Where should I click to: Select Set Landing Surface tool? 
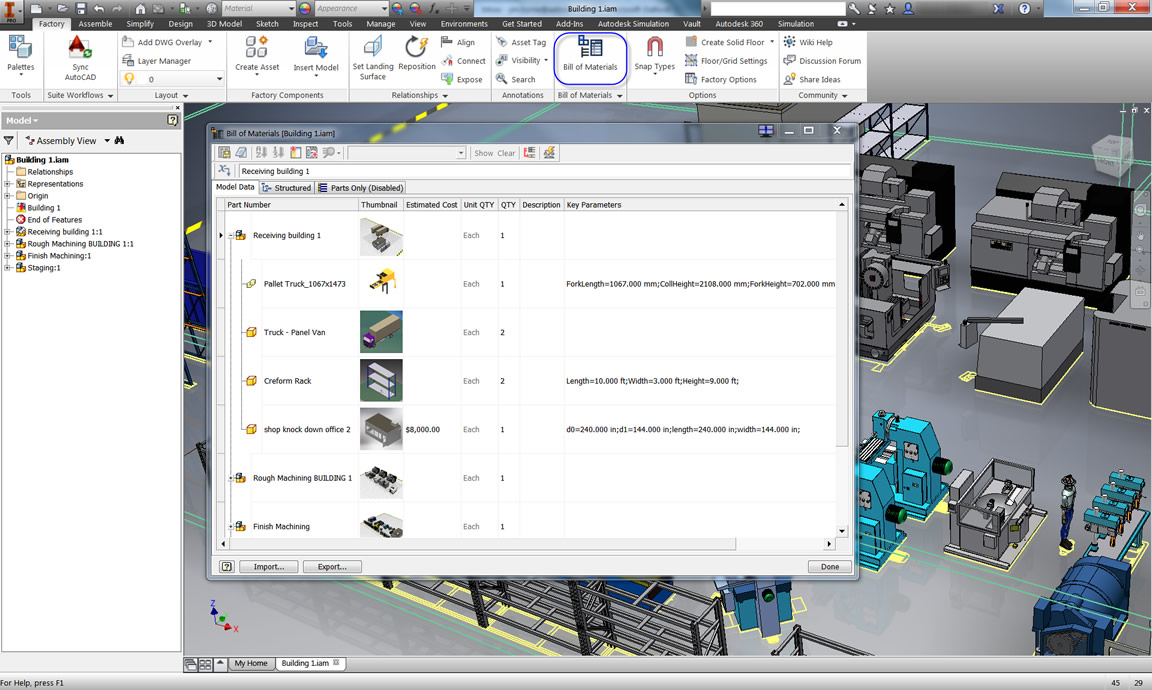(x=372, y=58)
